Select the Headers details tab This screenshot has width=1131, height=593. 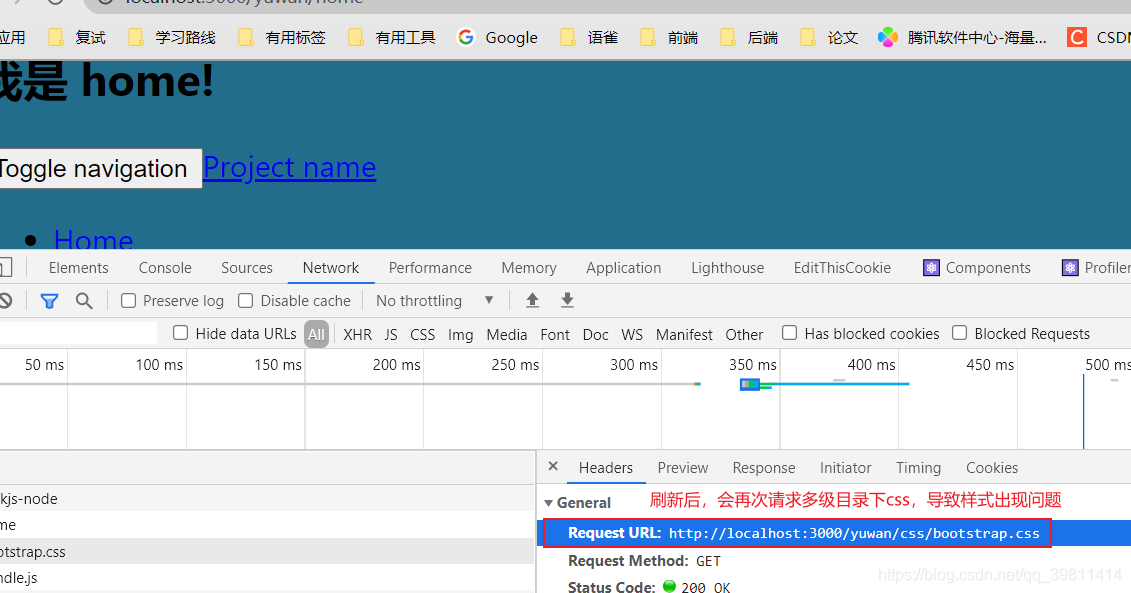point(606,467)
